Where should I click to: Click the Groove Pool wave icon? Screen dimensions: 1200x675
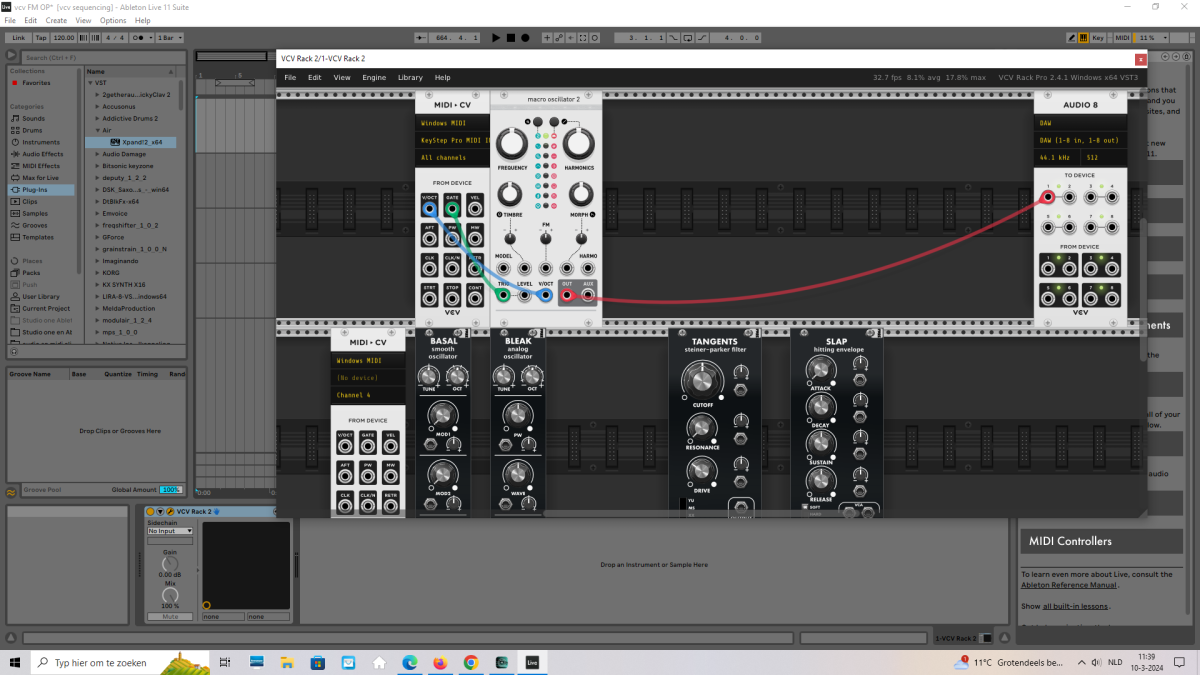point(11,491)
